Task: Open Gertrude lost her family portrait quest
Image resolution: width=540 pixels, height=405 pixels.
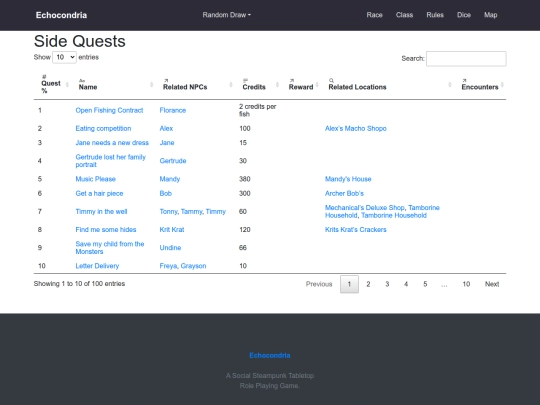Action: click(x=111, y=161)
